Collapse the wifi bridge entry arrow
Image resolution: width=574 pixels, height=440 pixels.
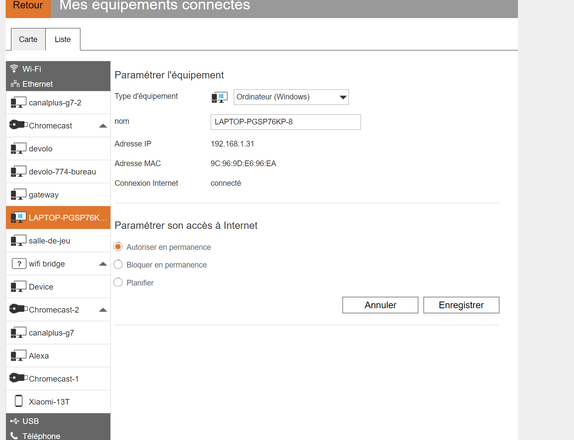click(103, 264)
